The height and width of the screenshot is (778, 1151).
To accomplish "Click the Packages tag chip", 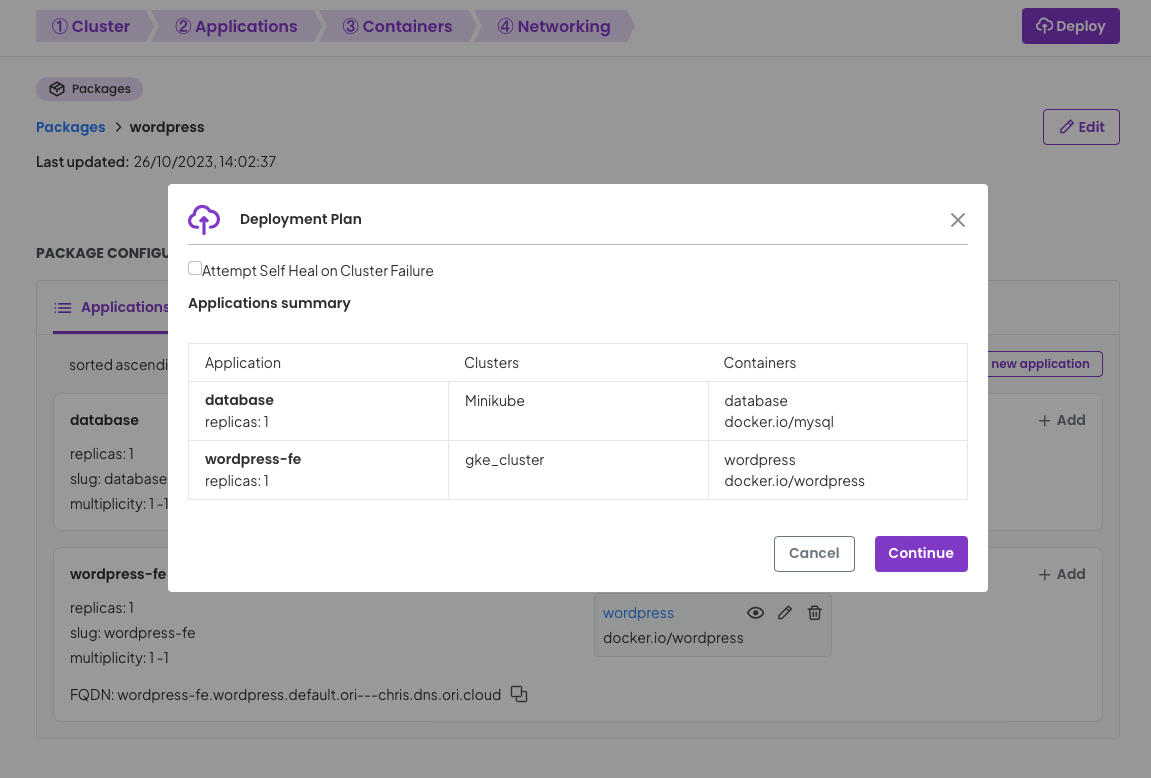I will point(90,89).
